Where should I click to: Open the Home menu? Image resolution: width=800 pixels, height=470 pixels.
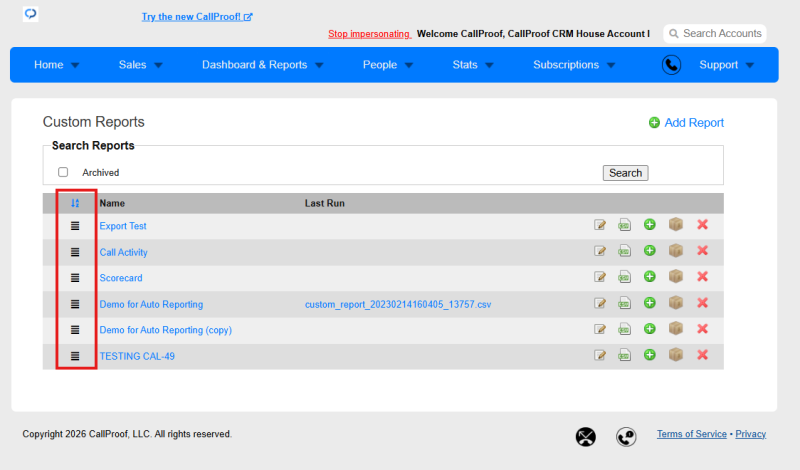(48, 65)
